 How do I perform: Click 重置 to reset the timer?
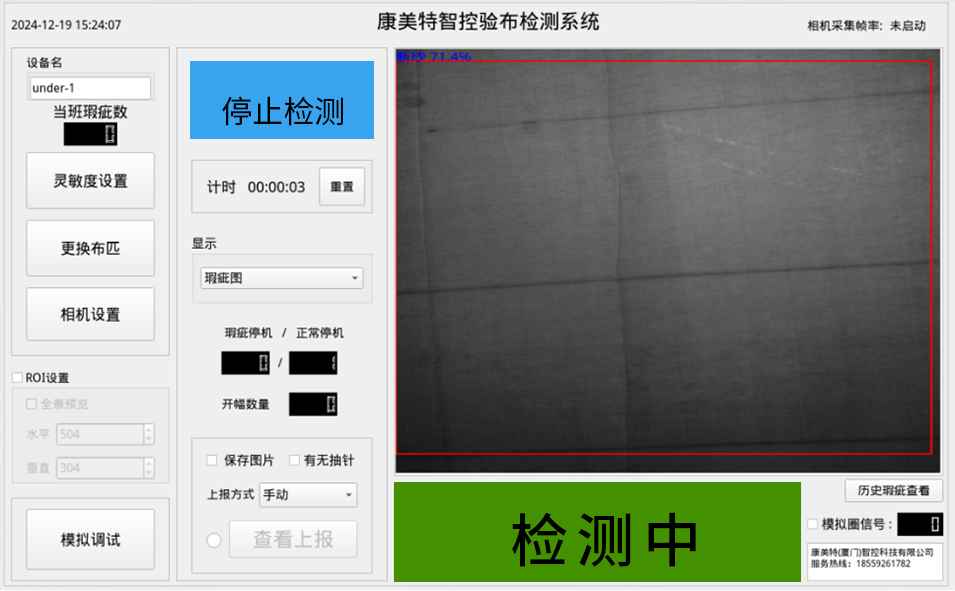(341, 186)
